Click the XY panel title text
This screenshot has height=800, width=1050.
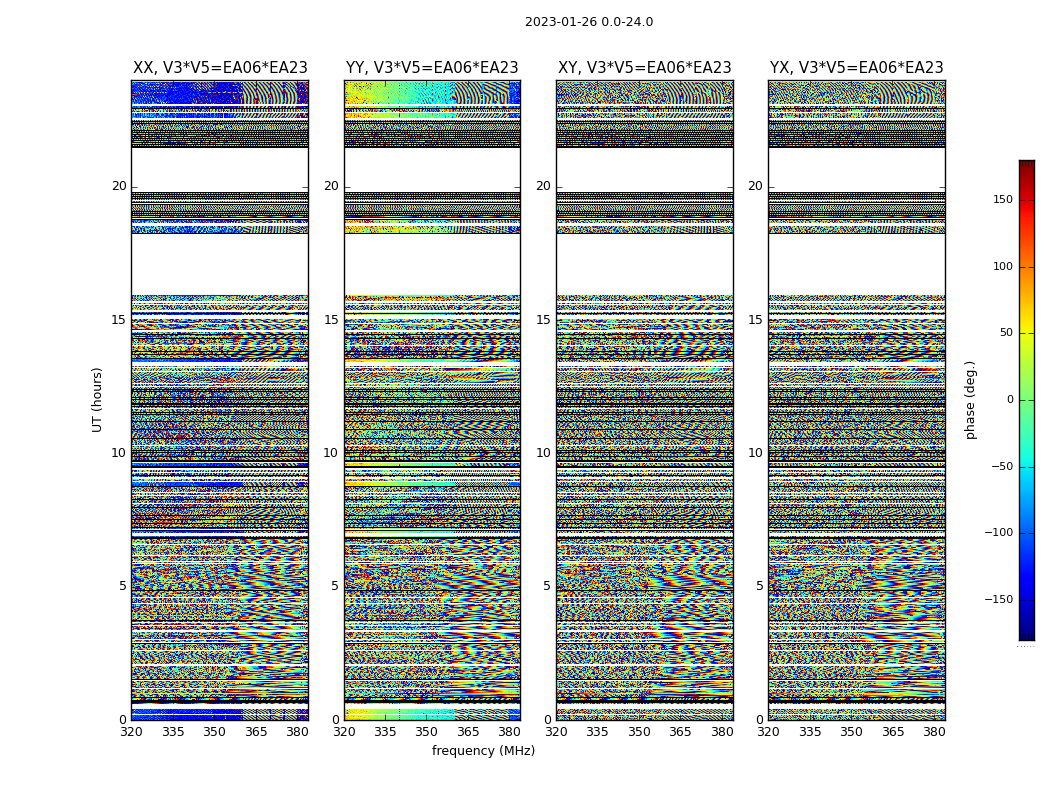click(x=644, y=68)
